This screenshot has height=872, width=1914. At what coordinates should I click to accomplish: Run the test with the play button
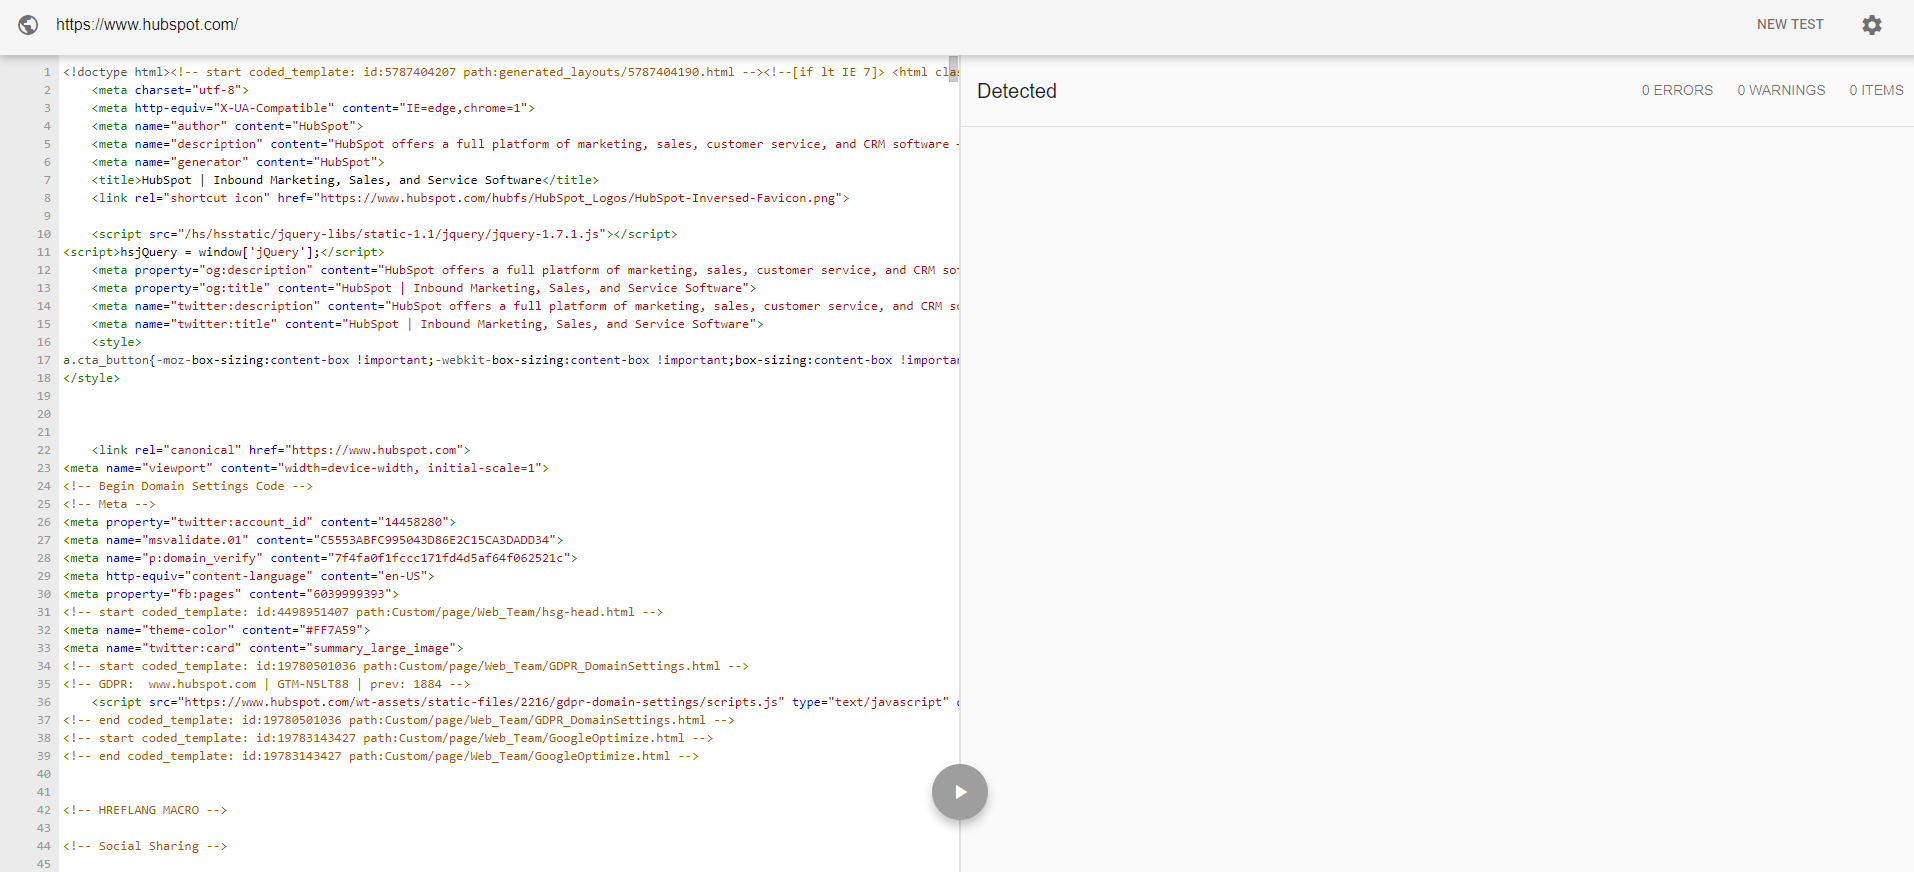(x=960, y=792)
